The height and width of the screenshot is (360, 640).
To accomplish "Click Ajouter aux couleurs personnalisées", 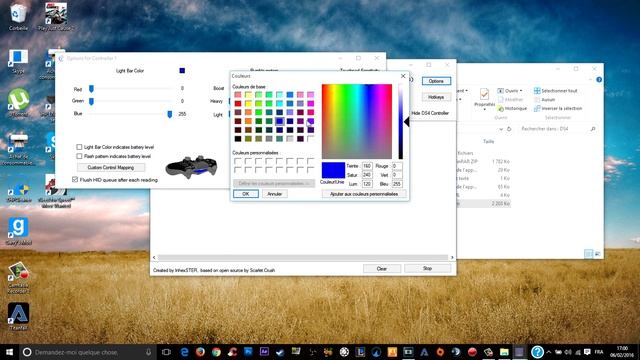I will click(364, 194).
